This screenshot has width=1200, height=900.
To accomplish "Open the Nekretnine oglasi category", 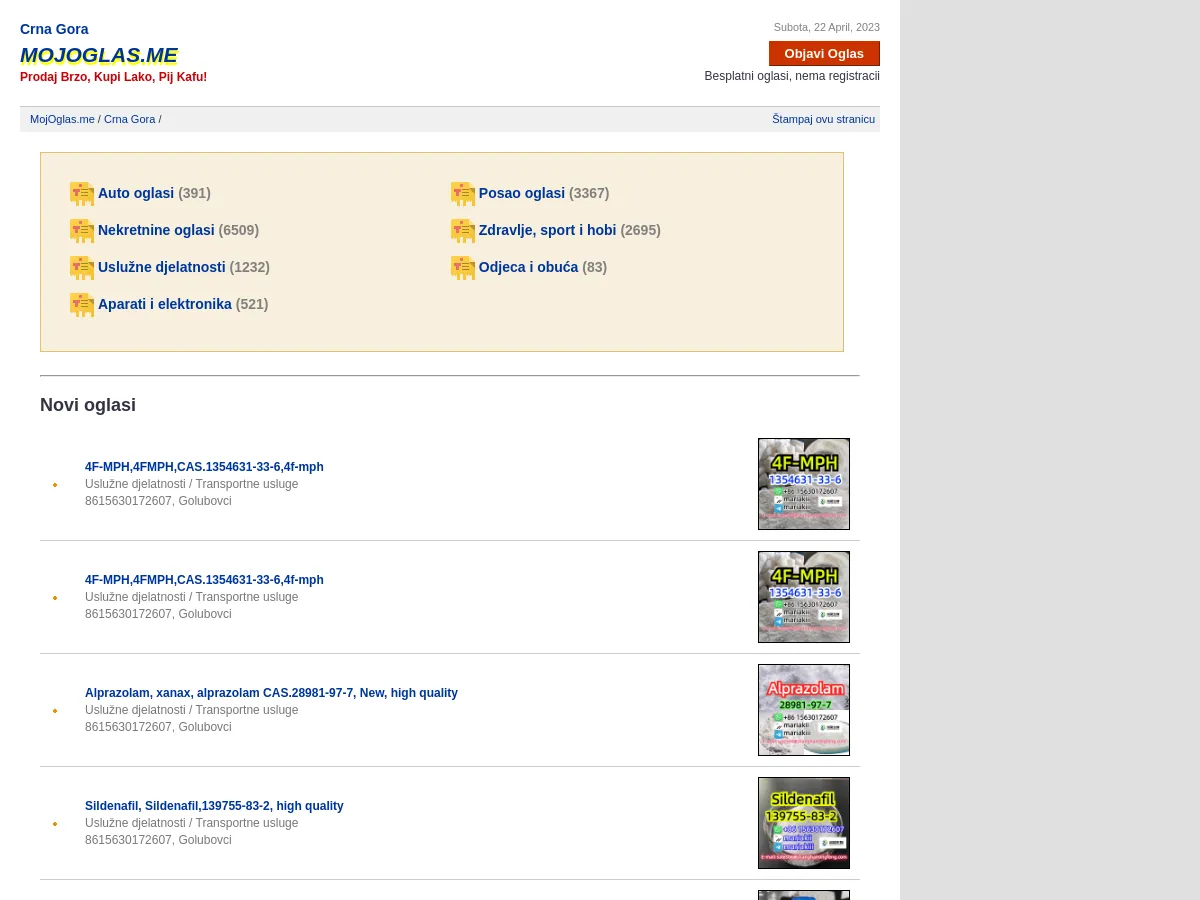I will [x=156, y=230].
